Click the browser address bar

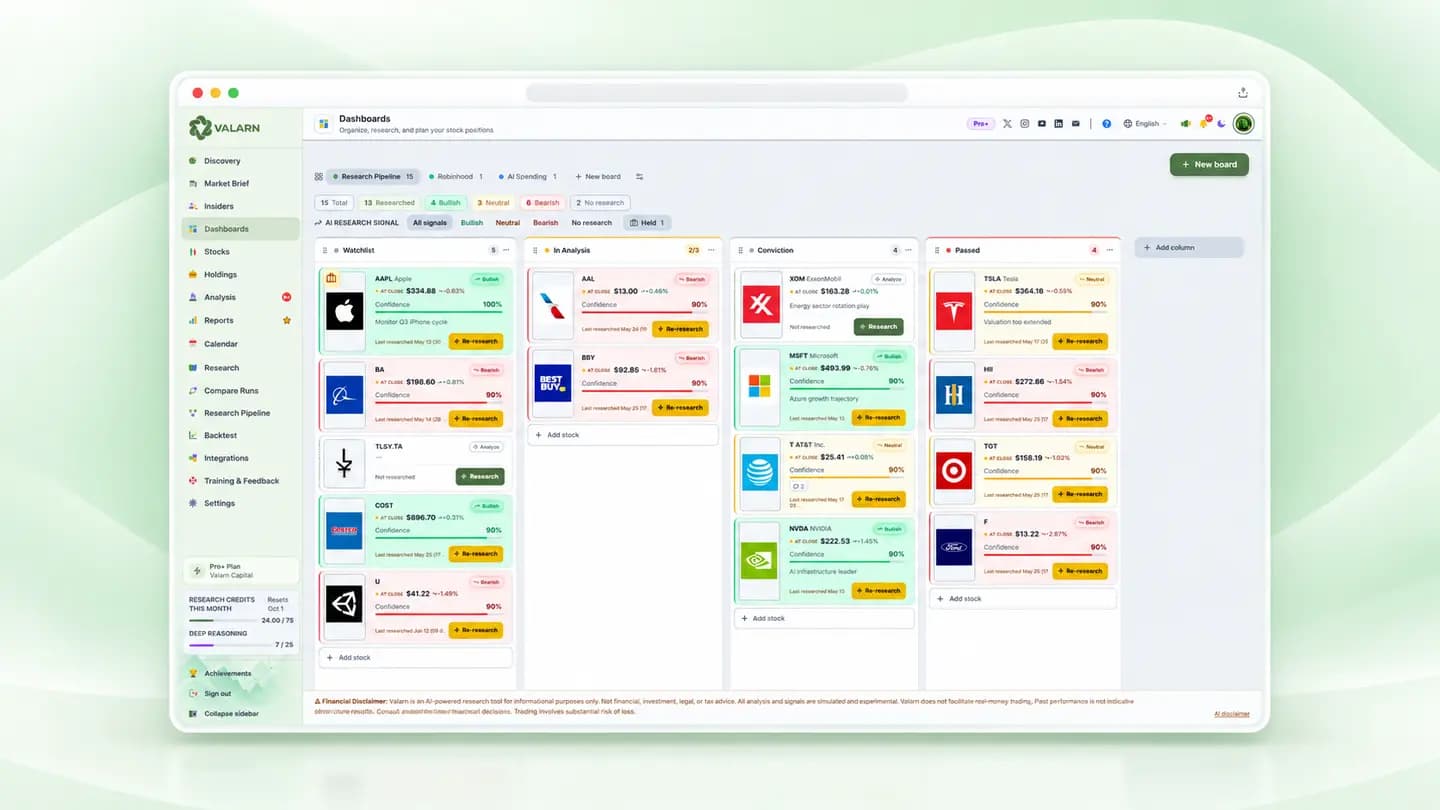[717, 93]
